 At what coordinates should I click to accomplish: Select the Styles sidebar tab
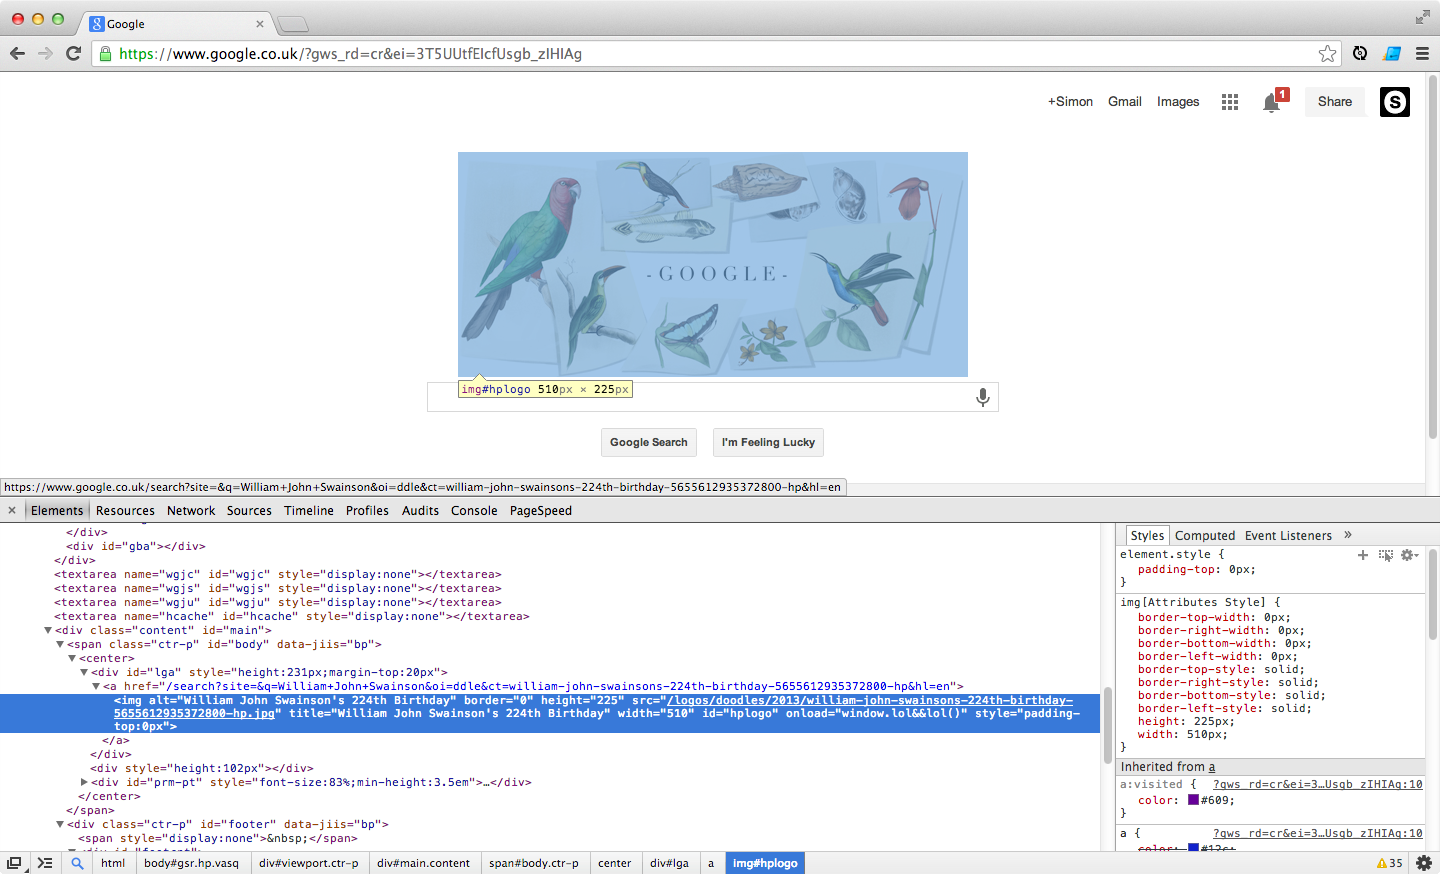pos(1147,535)
